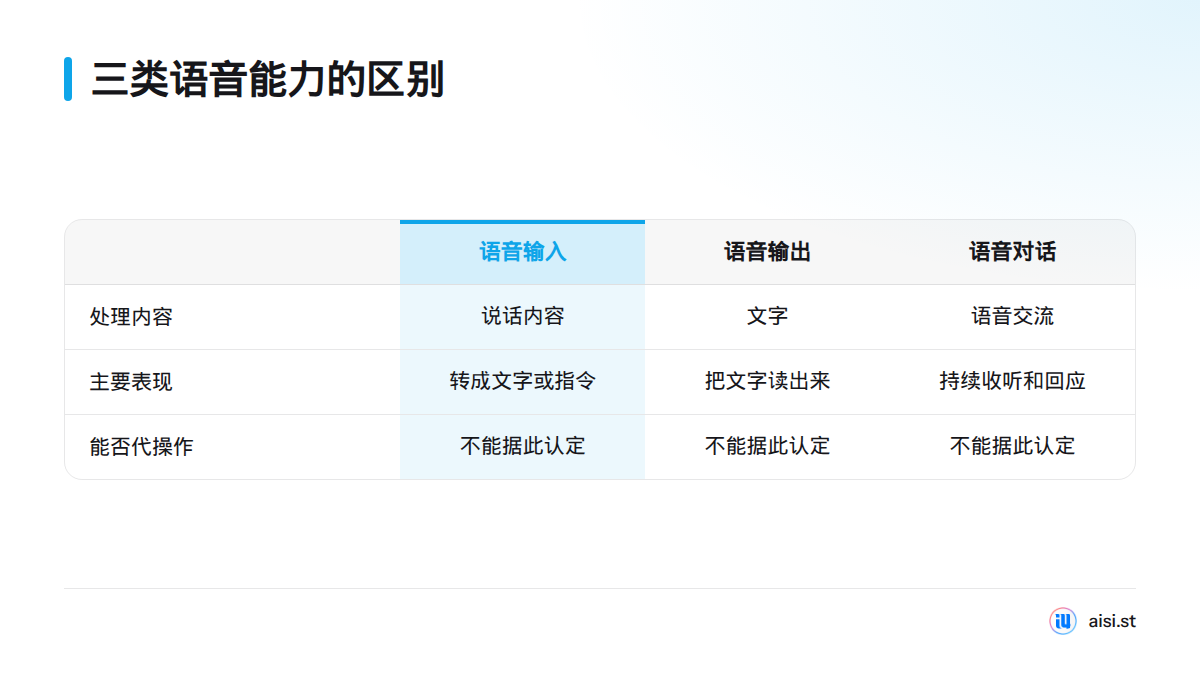
Task: Click the 主要表现 row label
Action: (131, 382)
